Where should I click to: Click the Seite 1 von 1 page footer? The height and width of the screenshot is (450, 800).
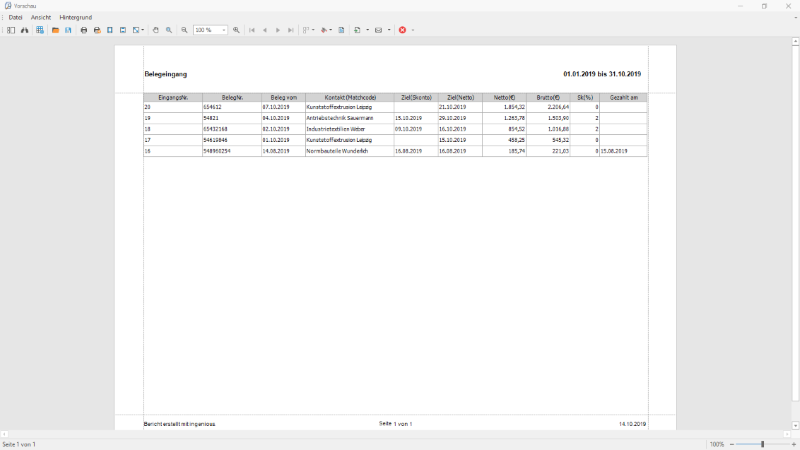[x=395, y=423]
